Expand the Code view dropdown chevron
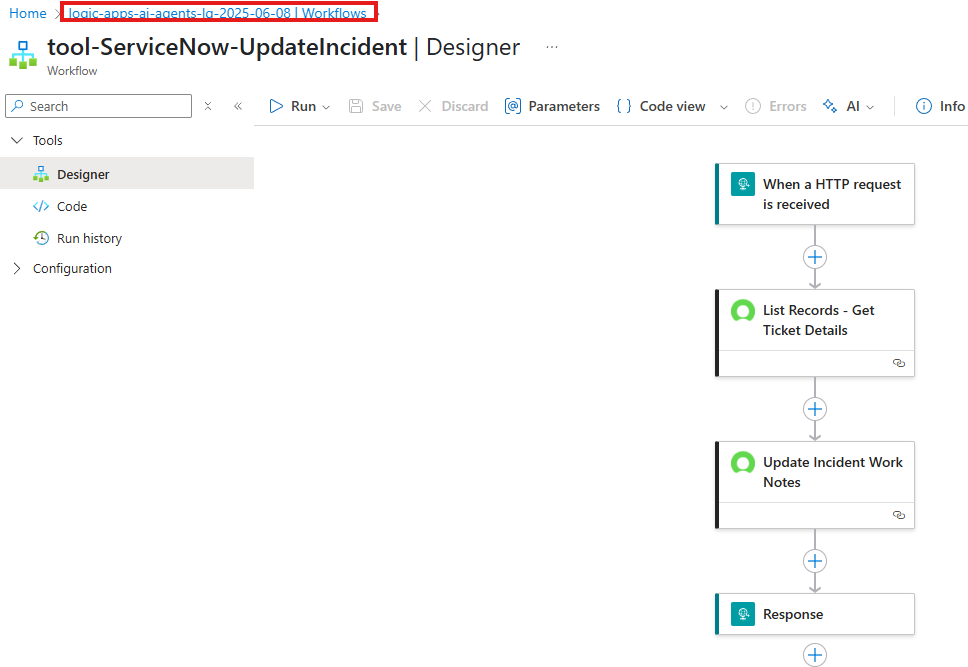 tap(724, 107)
